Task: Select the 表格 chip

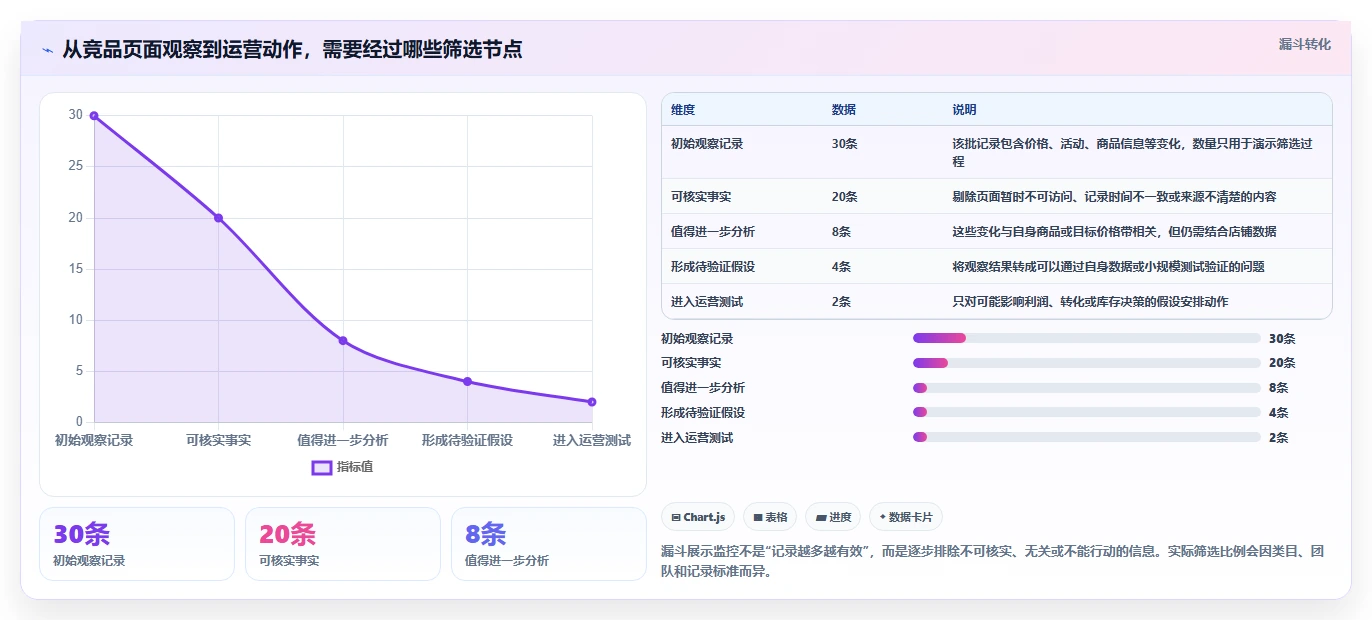Action: coord(770,517)
